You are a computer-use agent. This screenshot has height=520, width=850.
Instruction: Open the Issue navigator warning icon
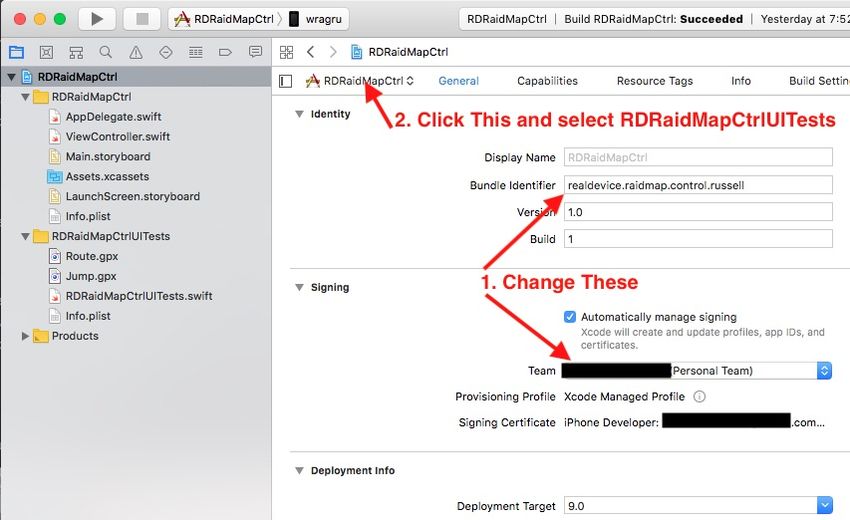[x=136, y=52]
